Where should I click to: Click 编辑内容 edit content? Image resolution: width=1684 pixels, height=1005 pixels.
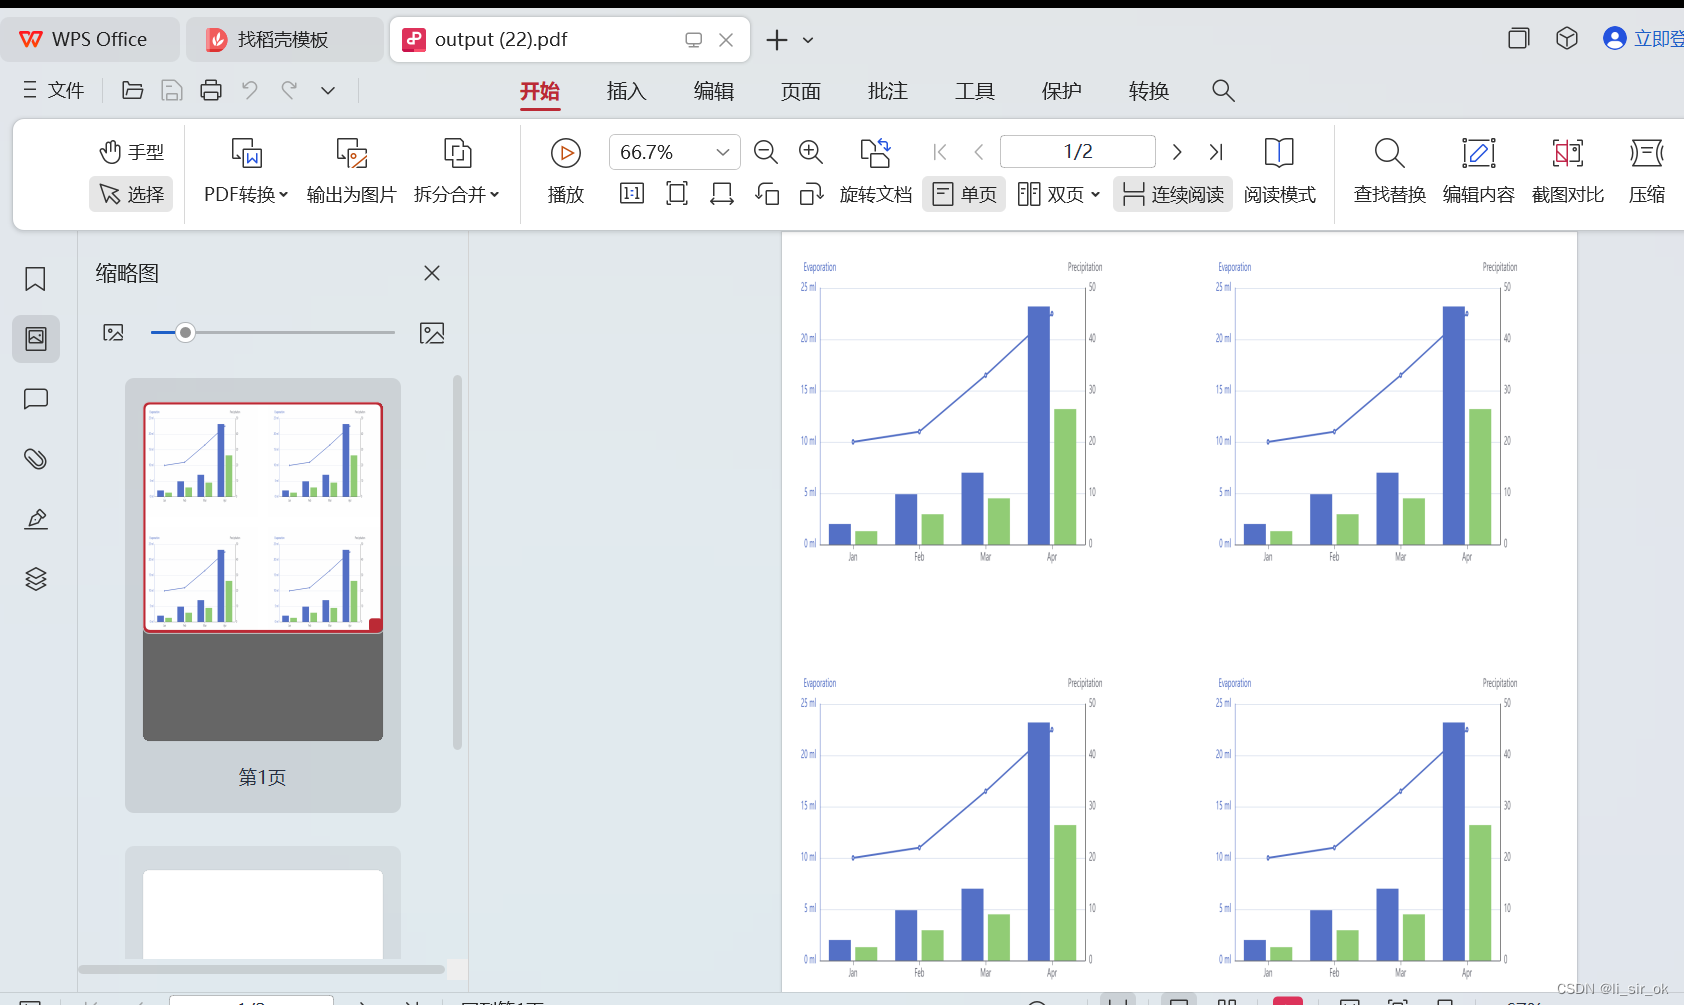1478,171
